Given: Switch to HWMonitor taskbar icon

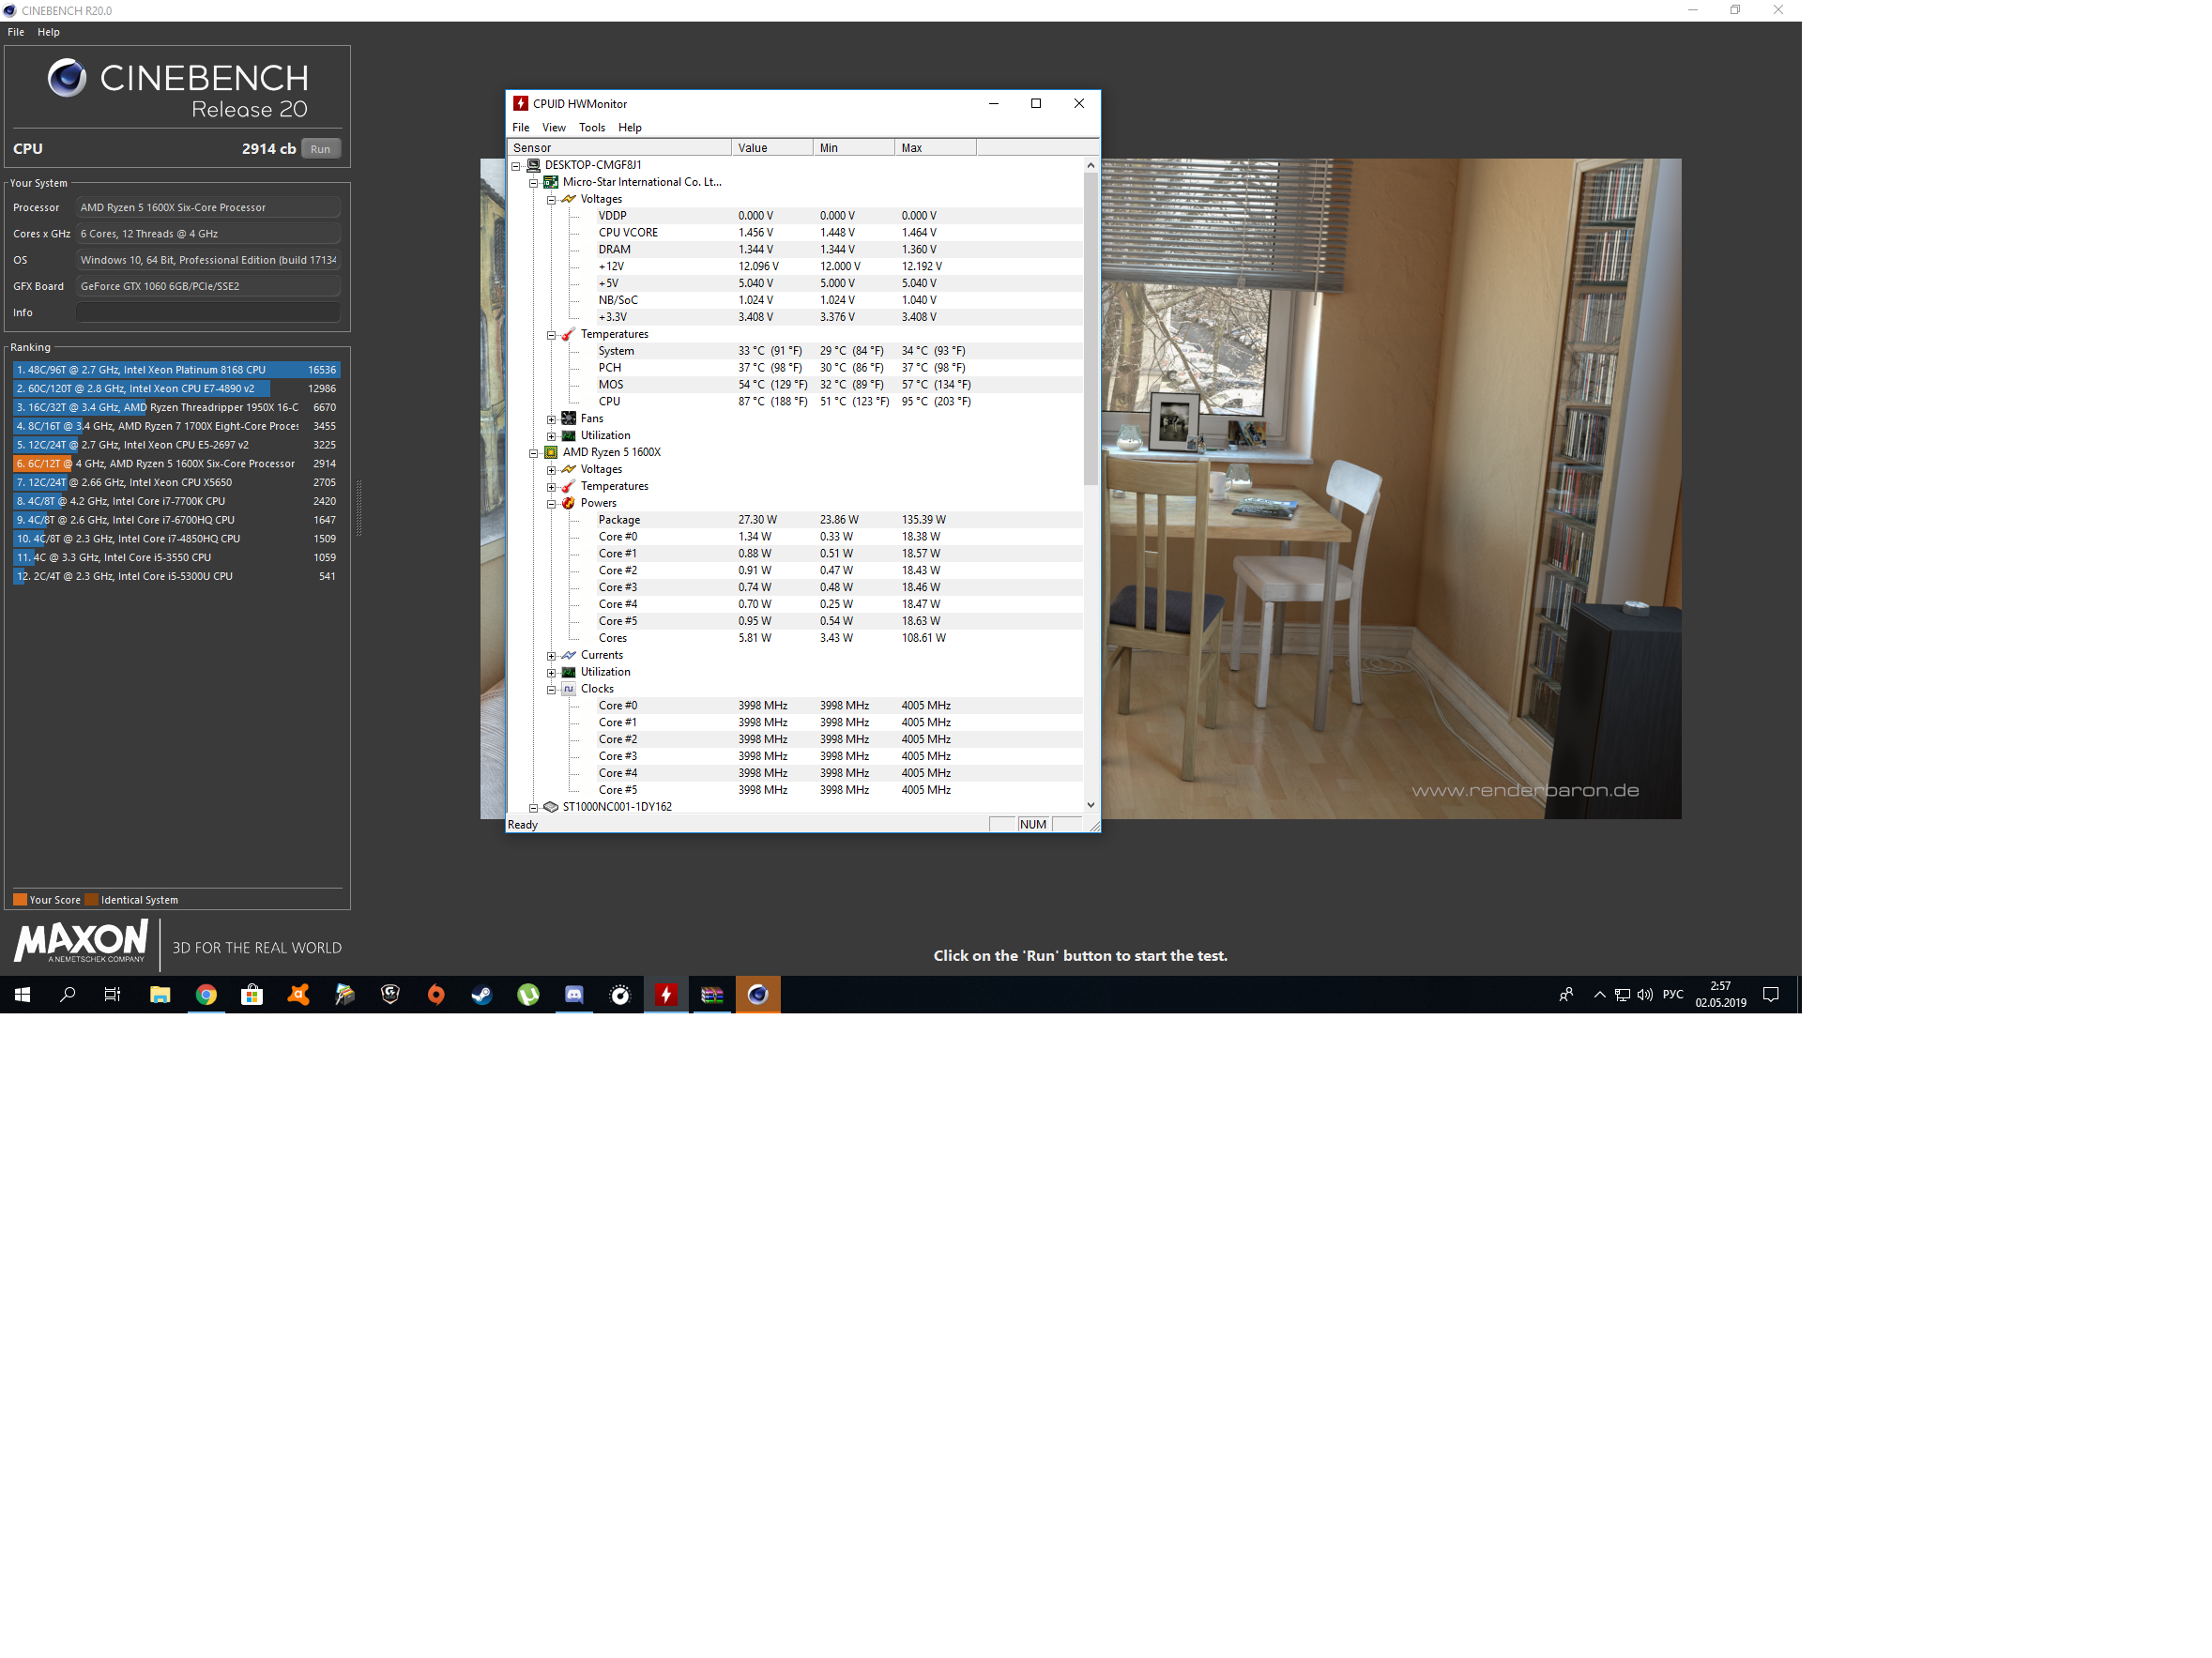Looking at the screenshot, I should coord(666,995).
